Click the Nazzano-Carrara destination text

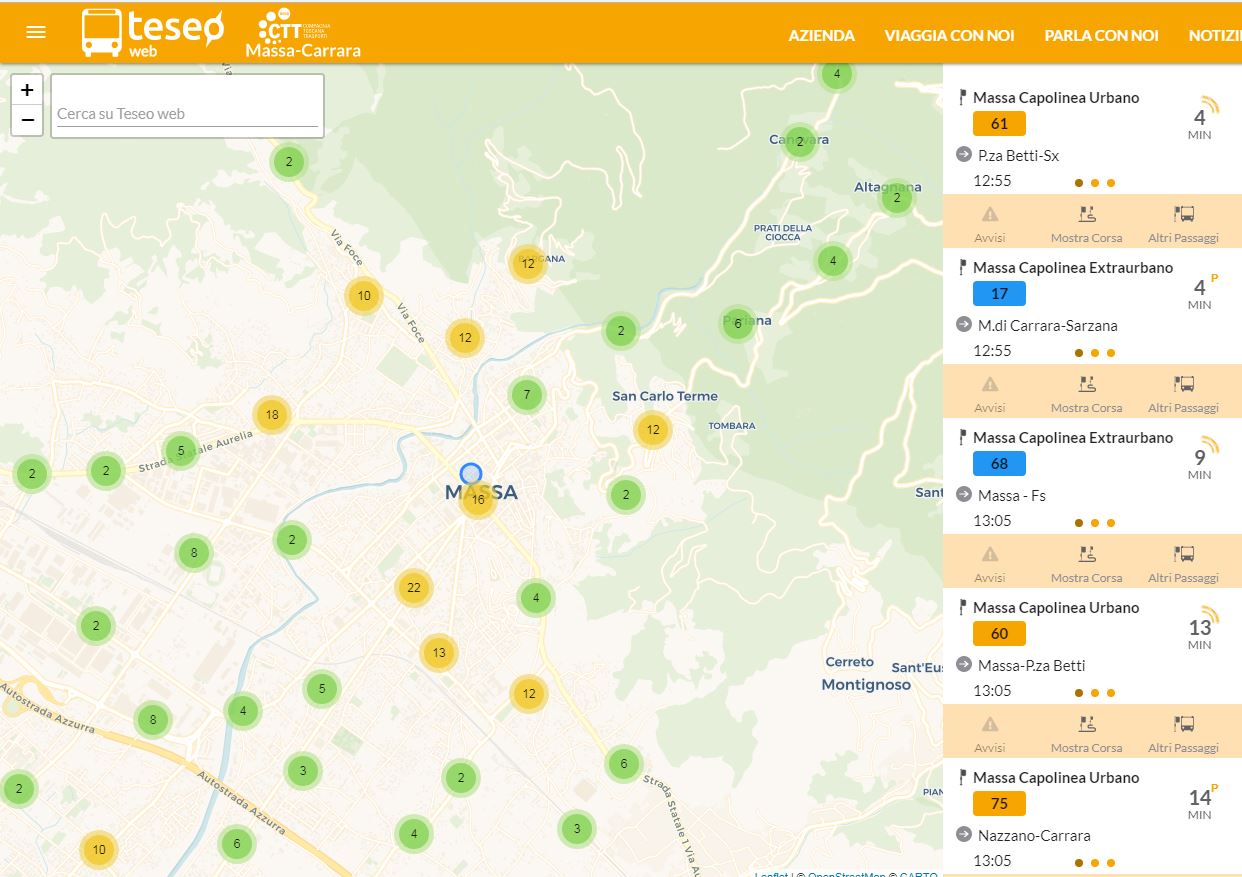tap(1035, 835)
